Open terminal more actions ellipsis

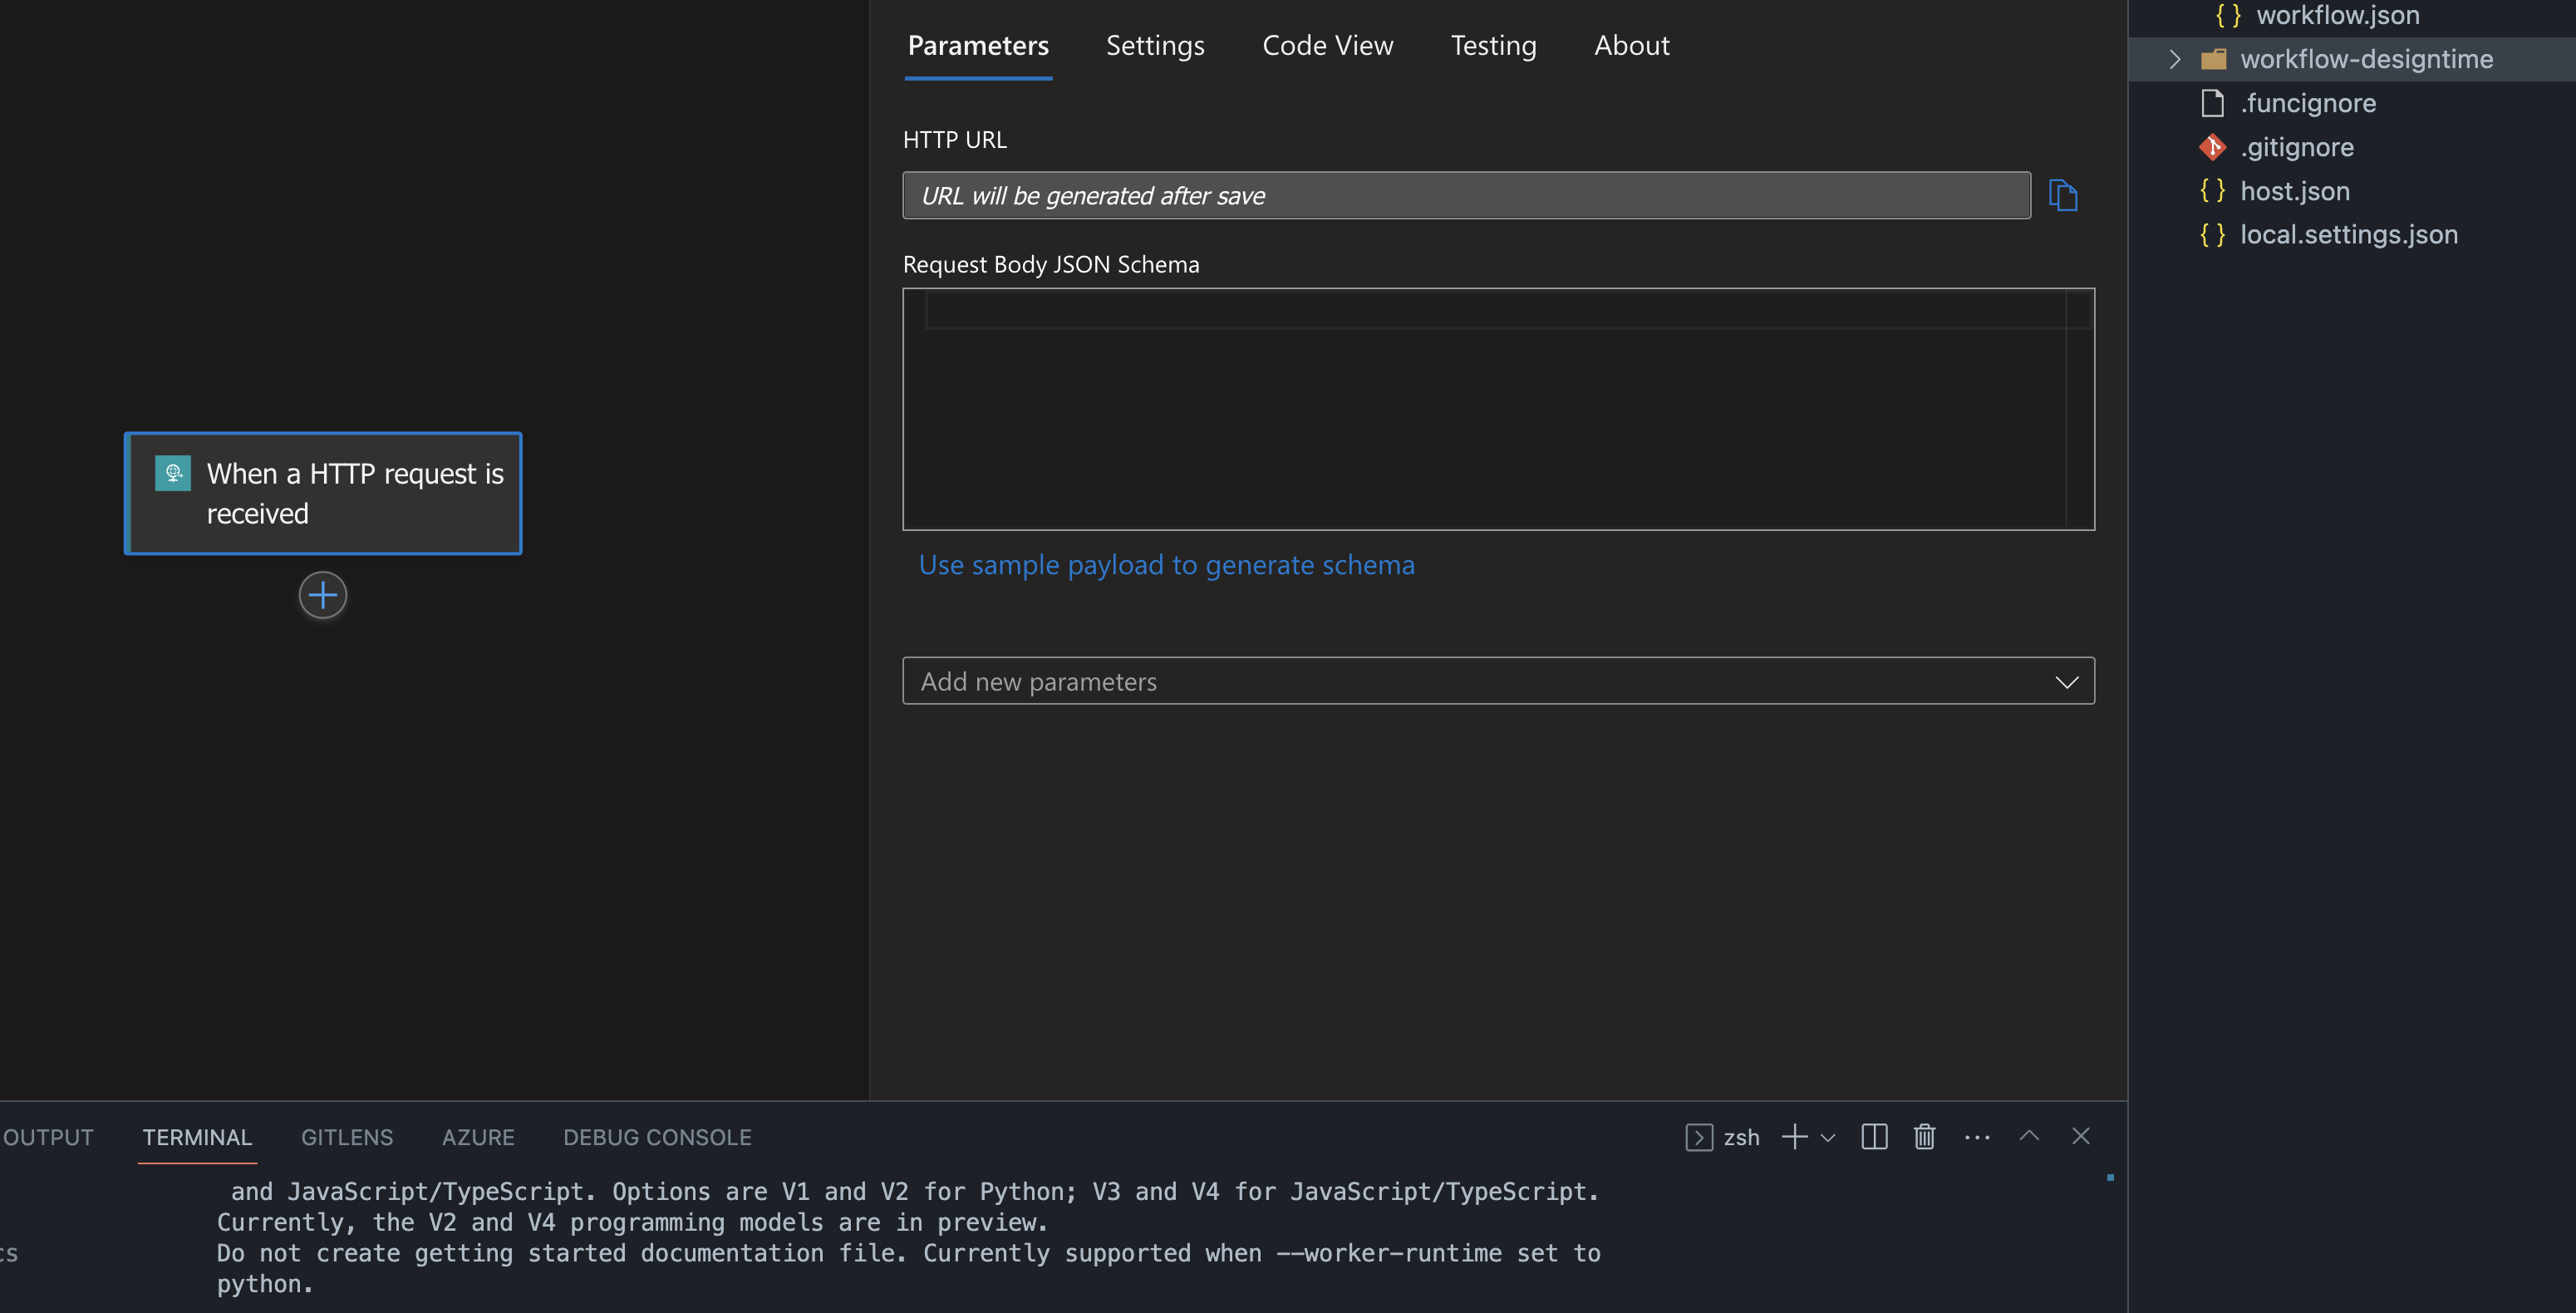(1976, 1137)
